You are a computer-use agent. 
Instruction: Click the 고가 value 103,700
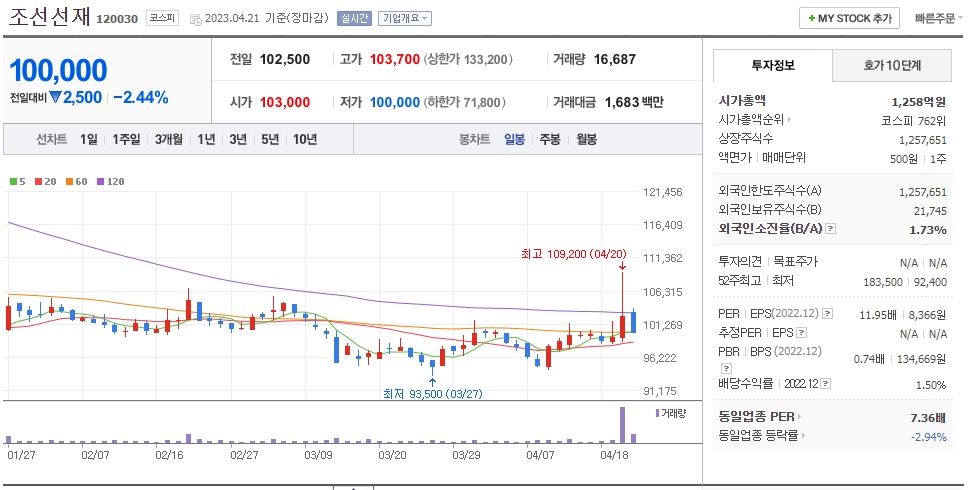(395, 59)
